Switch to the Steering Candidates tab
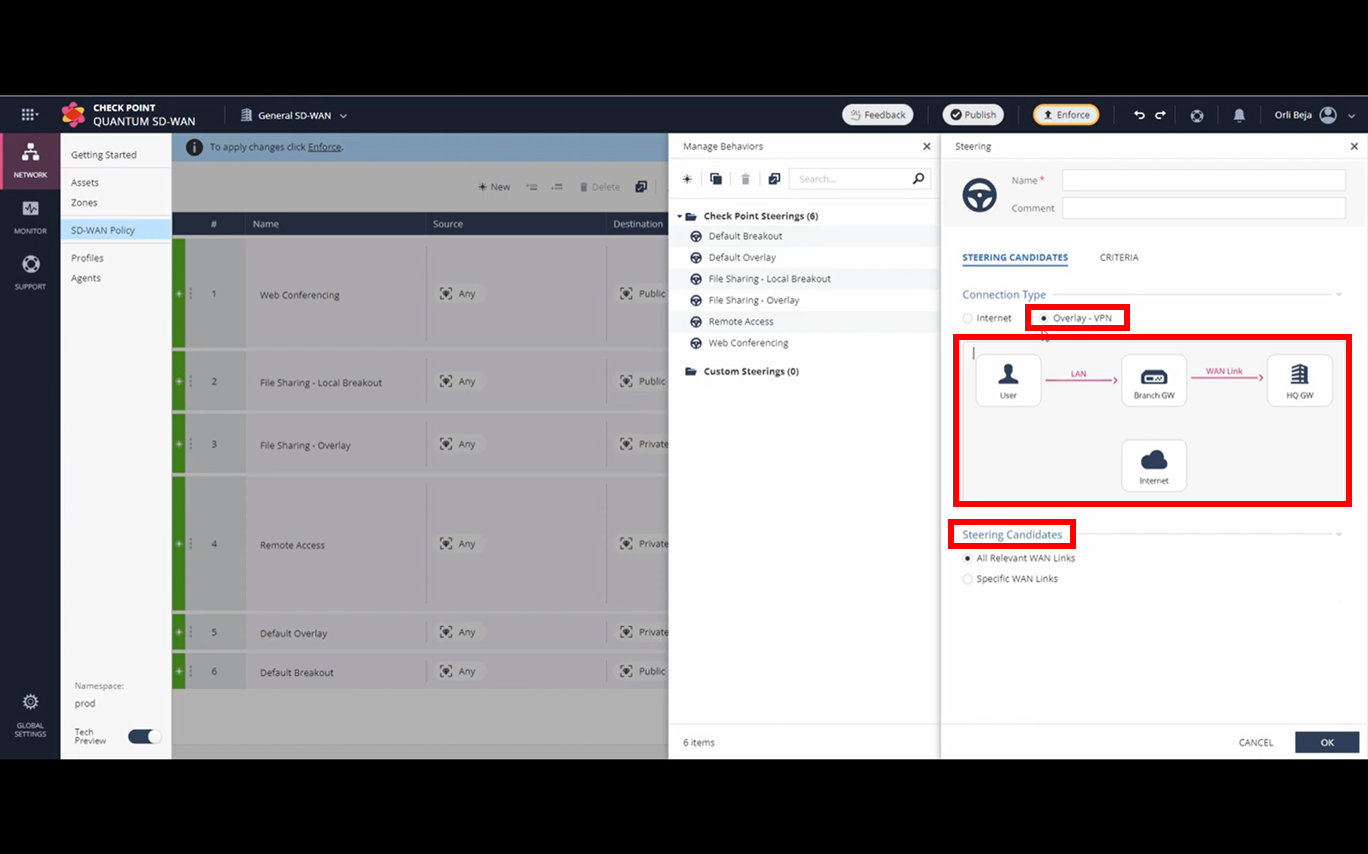Image resolution: width=1368 pixels, height=854 pixels. click(x=1015, y=257)
